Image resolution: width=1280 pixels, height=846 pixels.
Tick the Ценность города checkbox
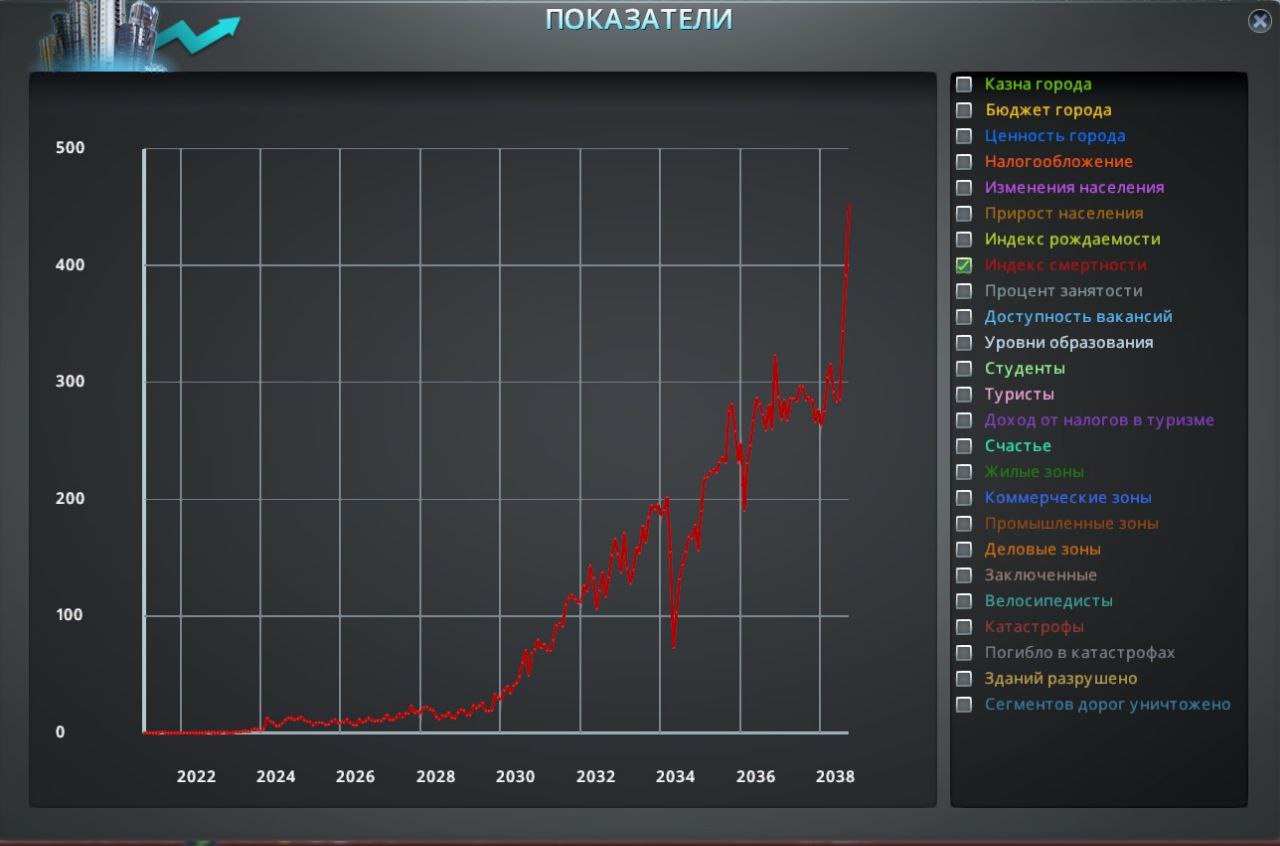[x=964, y=136]
